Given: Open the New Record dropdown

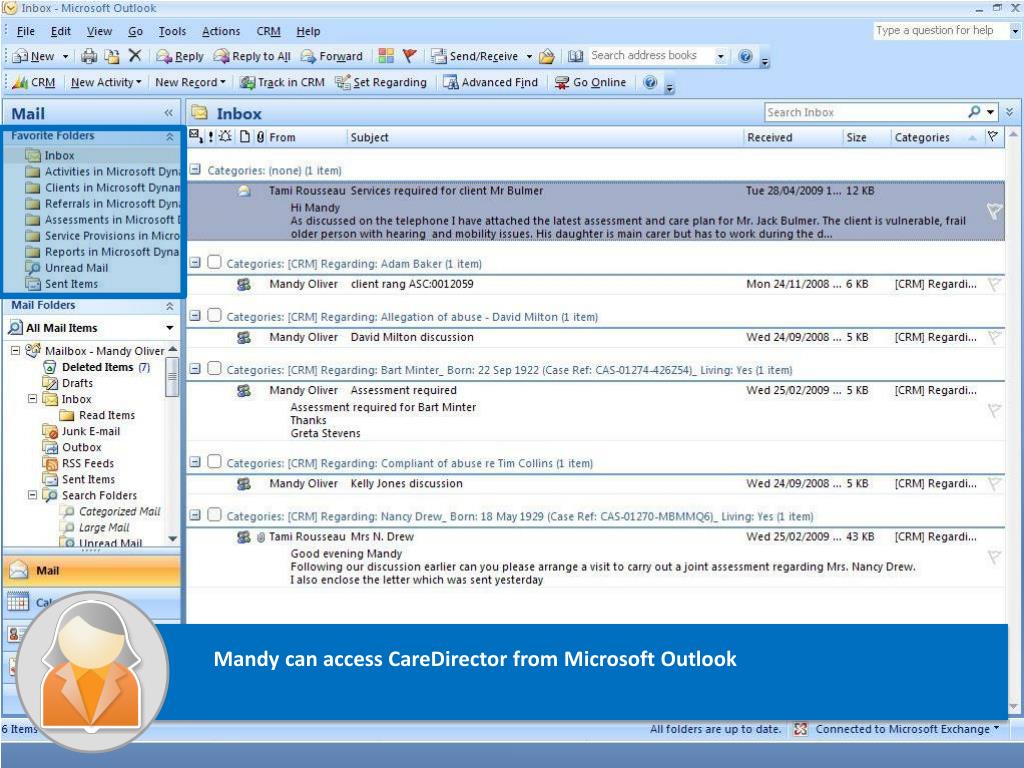Looking at the screenshot, I should tap(190, 82).
